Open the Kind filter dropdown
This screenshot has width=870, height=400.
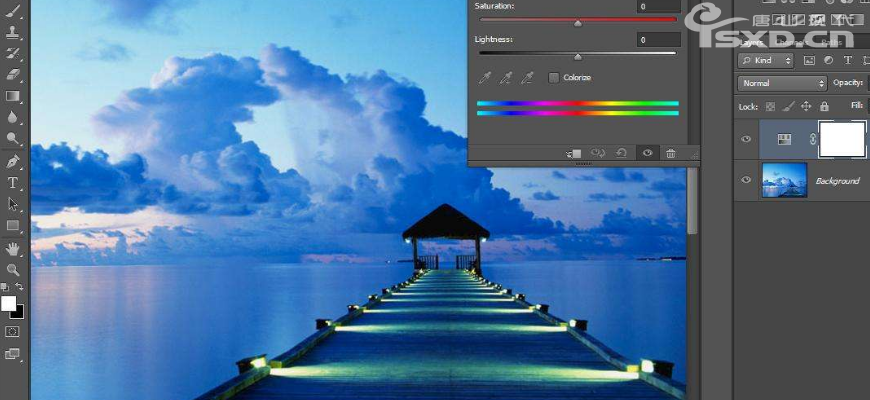(x=766, y=60)
